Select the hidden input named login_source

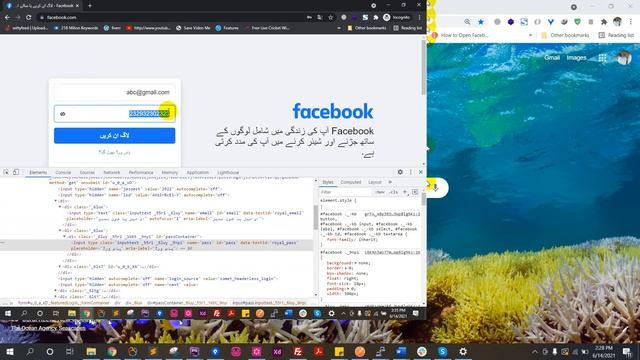pyautogui.click(x=168, y=279)
